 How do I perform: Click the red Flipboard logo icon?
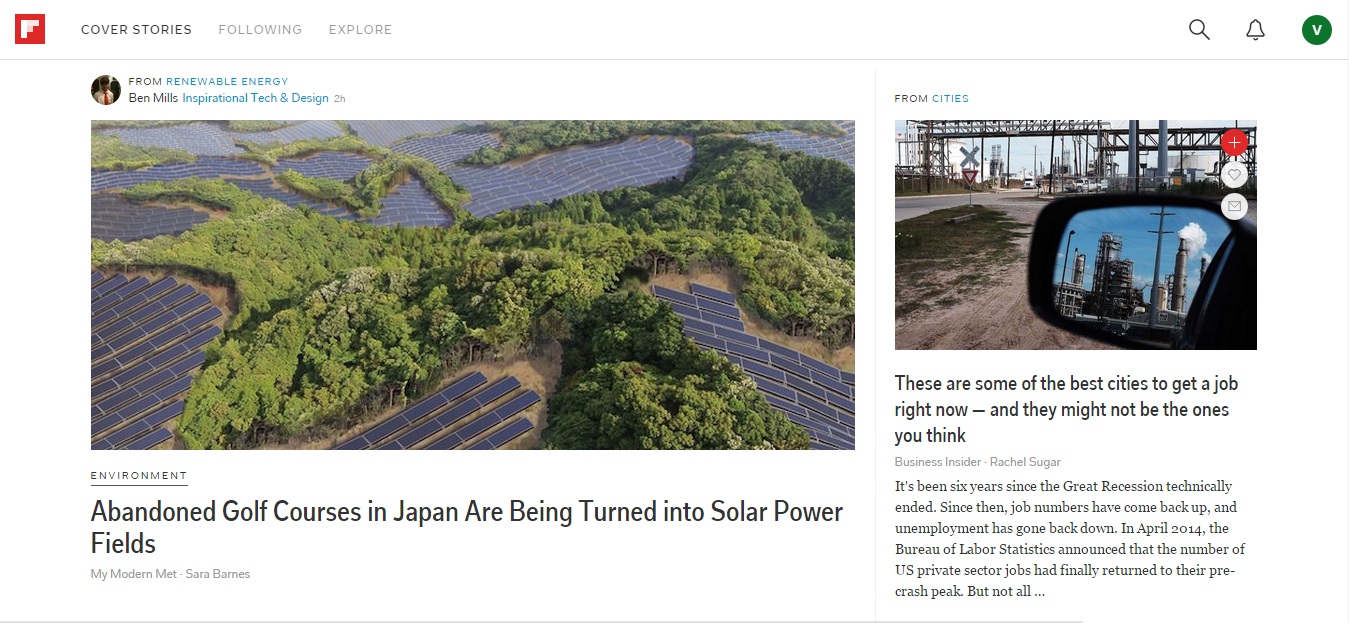30,29
